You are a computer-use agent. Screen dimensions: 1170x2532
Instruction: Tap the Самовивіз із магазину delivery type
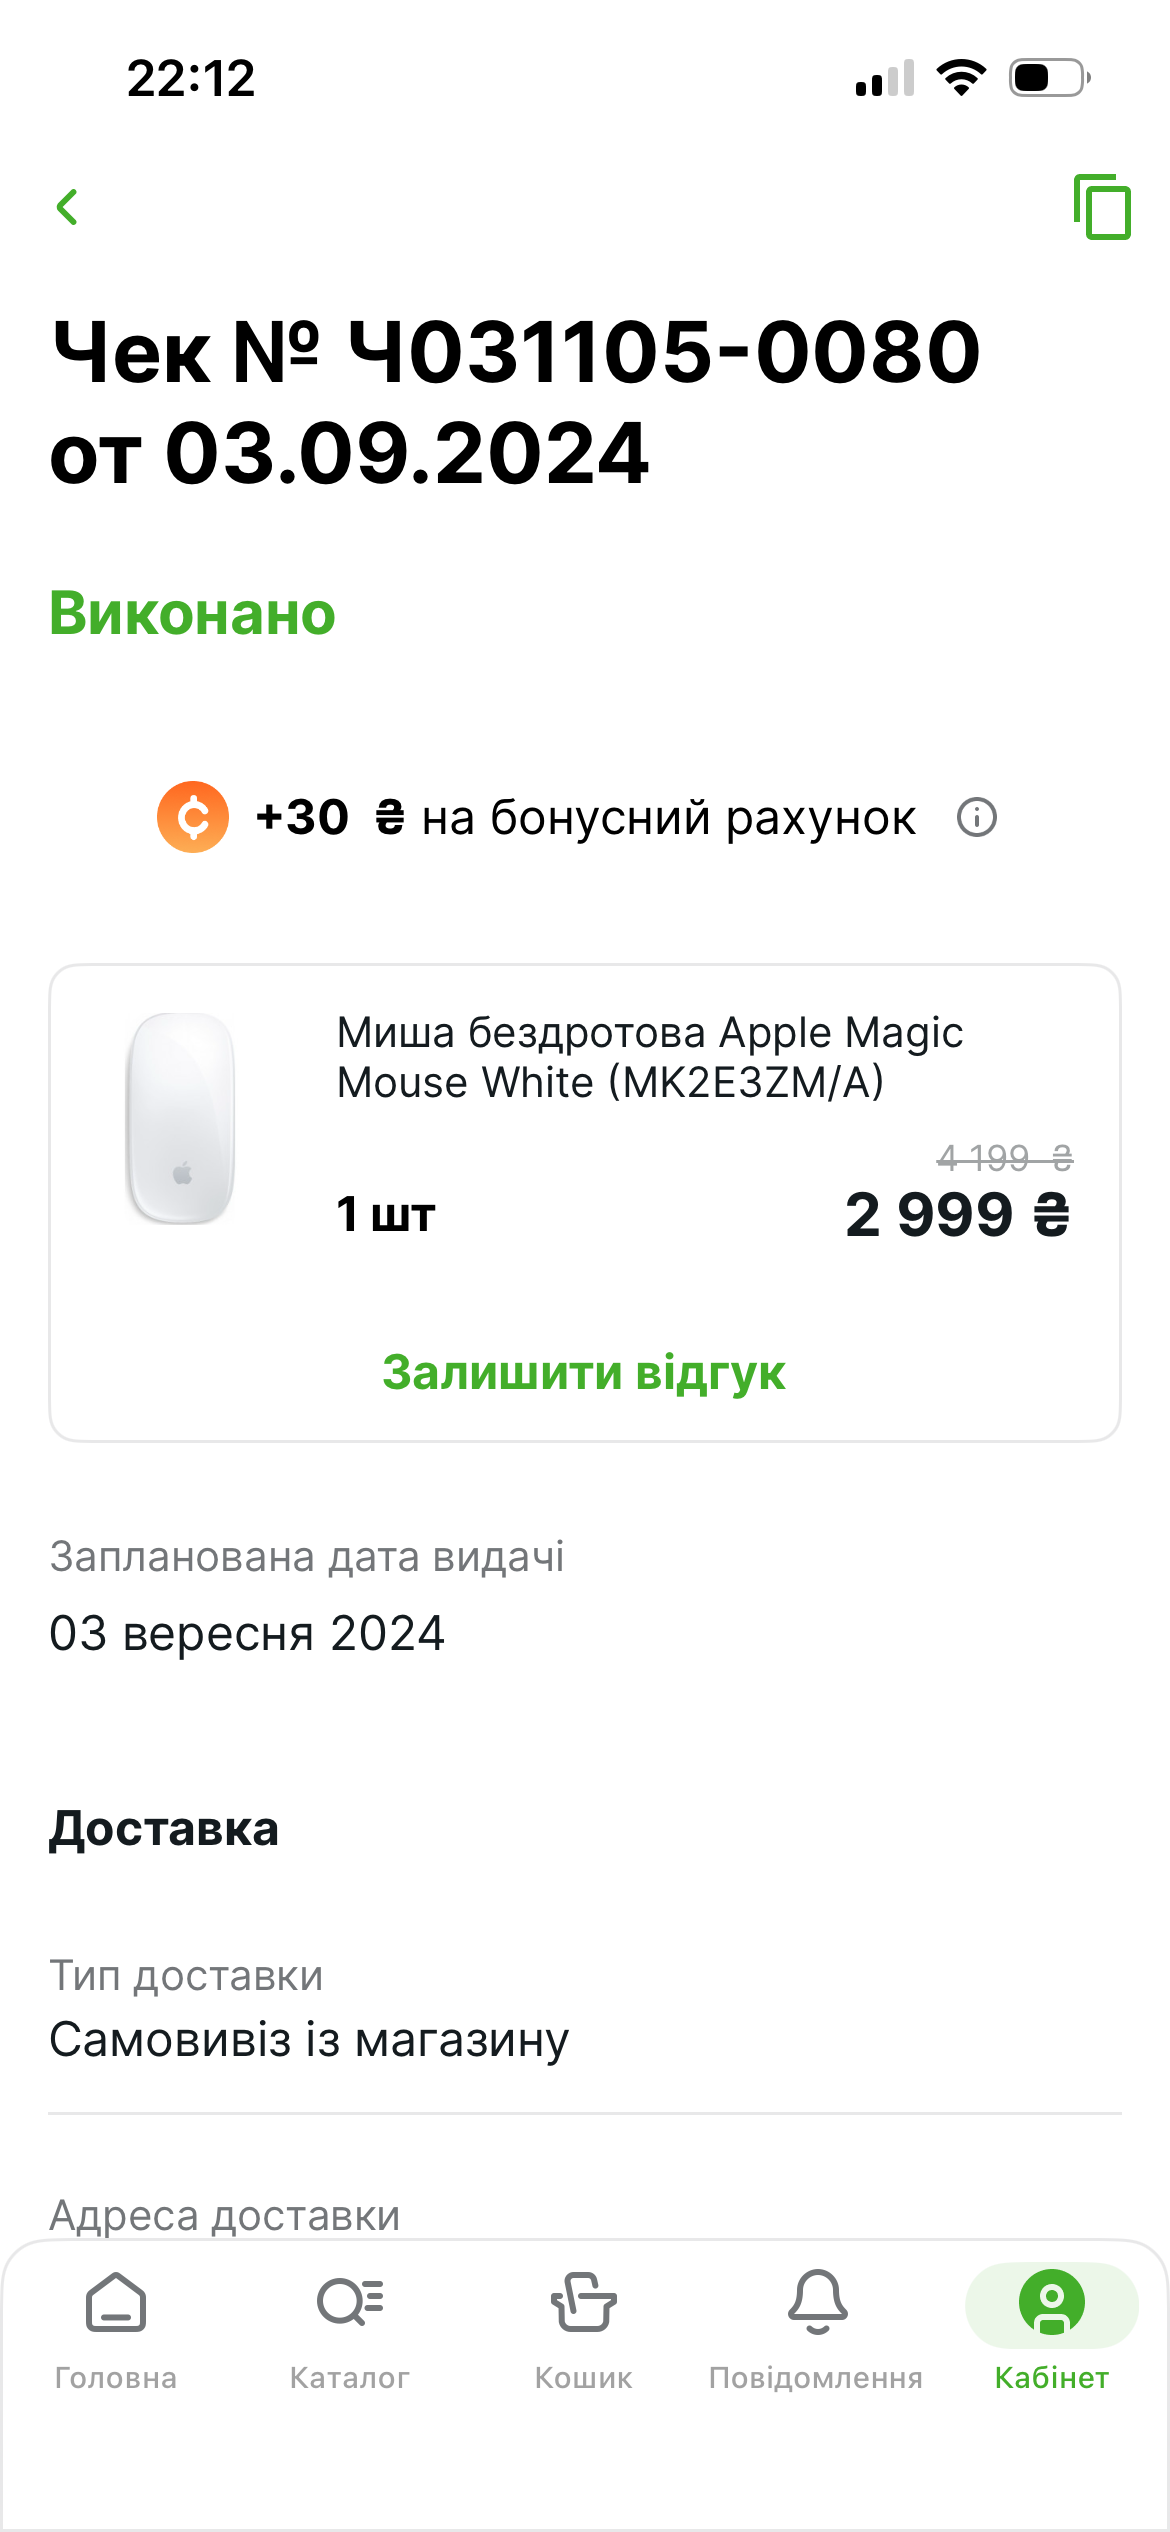(309, 2039)
